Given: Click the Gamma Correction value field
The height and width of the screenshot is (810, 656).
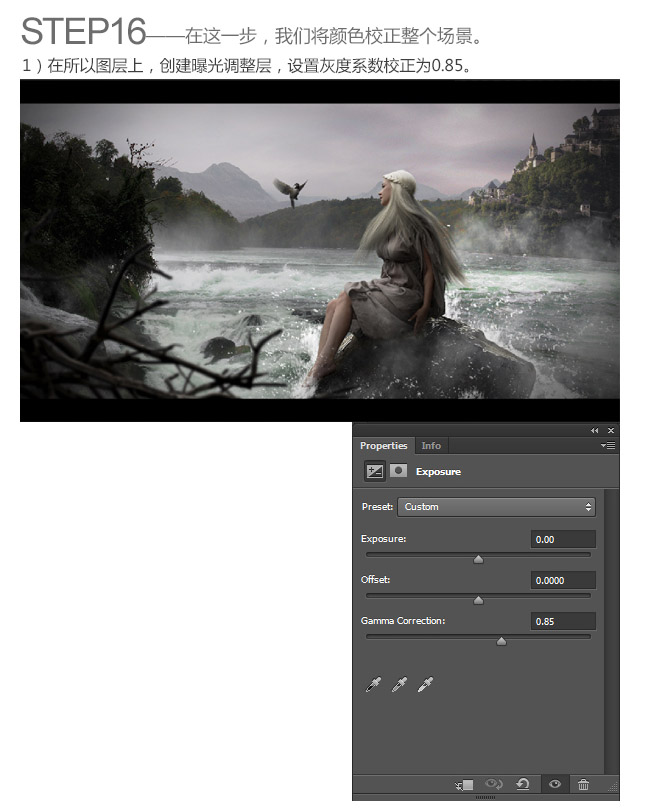Looking at the screenshot, I should (563, 621).
